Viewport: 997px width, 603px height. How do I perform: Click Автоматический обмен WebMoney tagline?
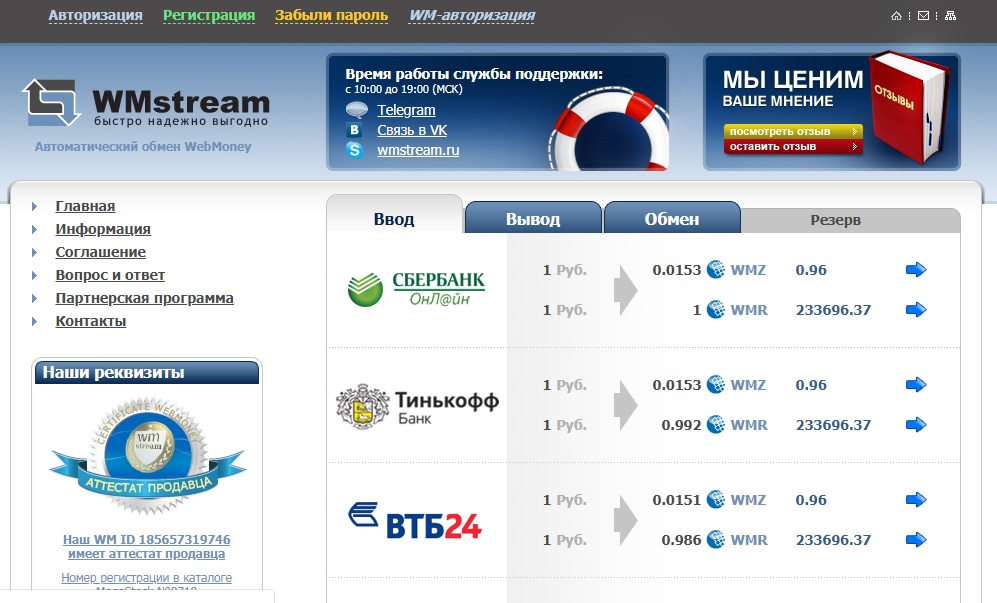(143, 147)
